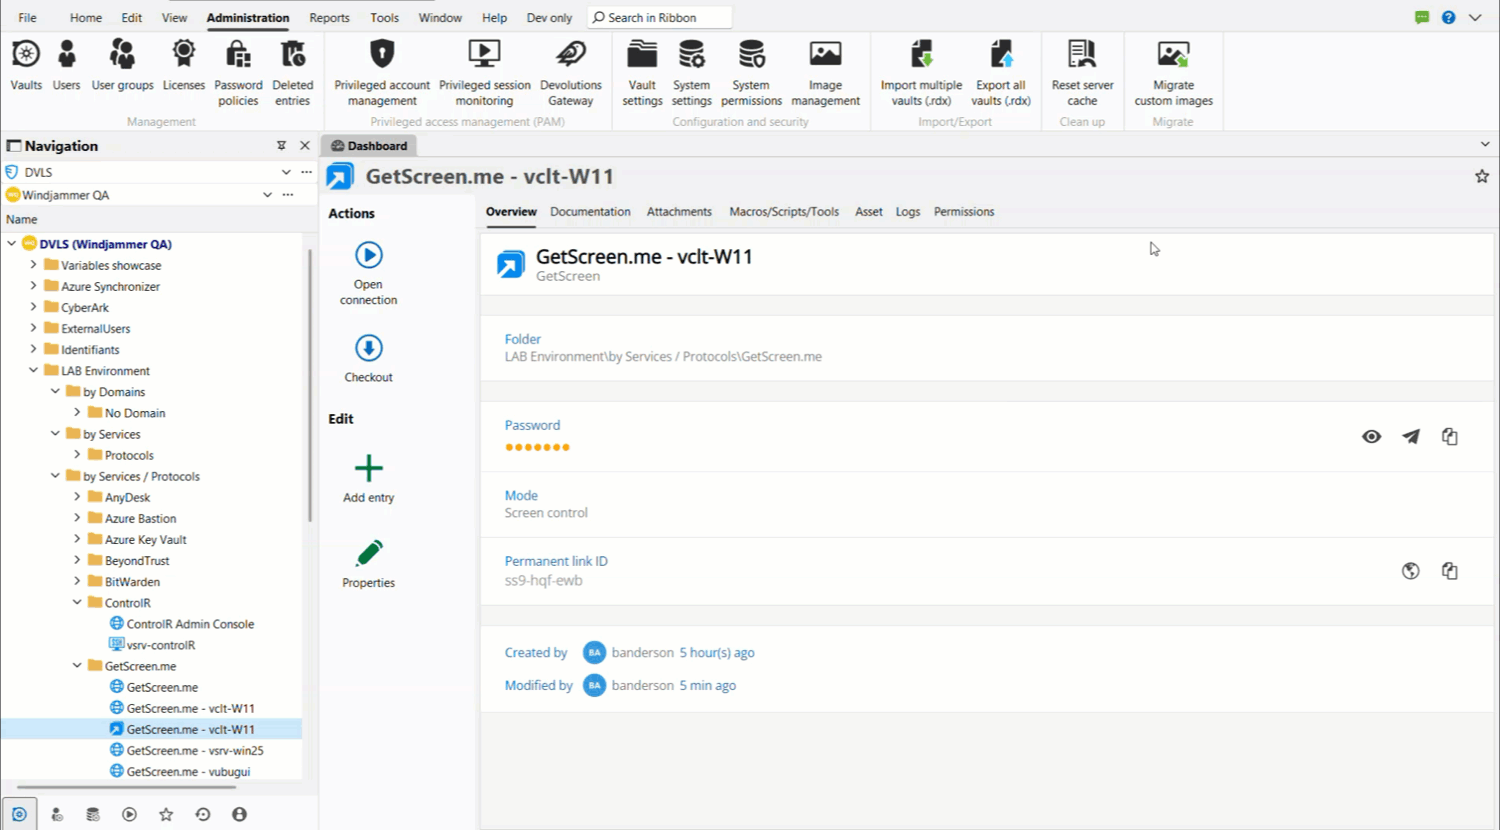This screenshot has height=830, width=1500.
Task: Open System permissions
Action: (751, 70)
